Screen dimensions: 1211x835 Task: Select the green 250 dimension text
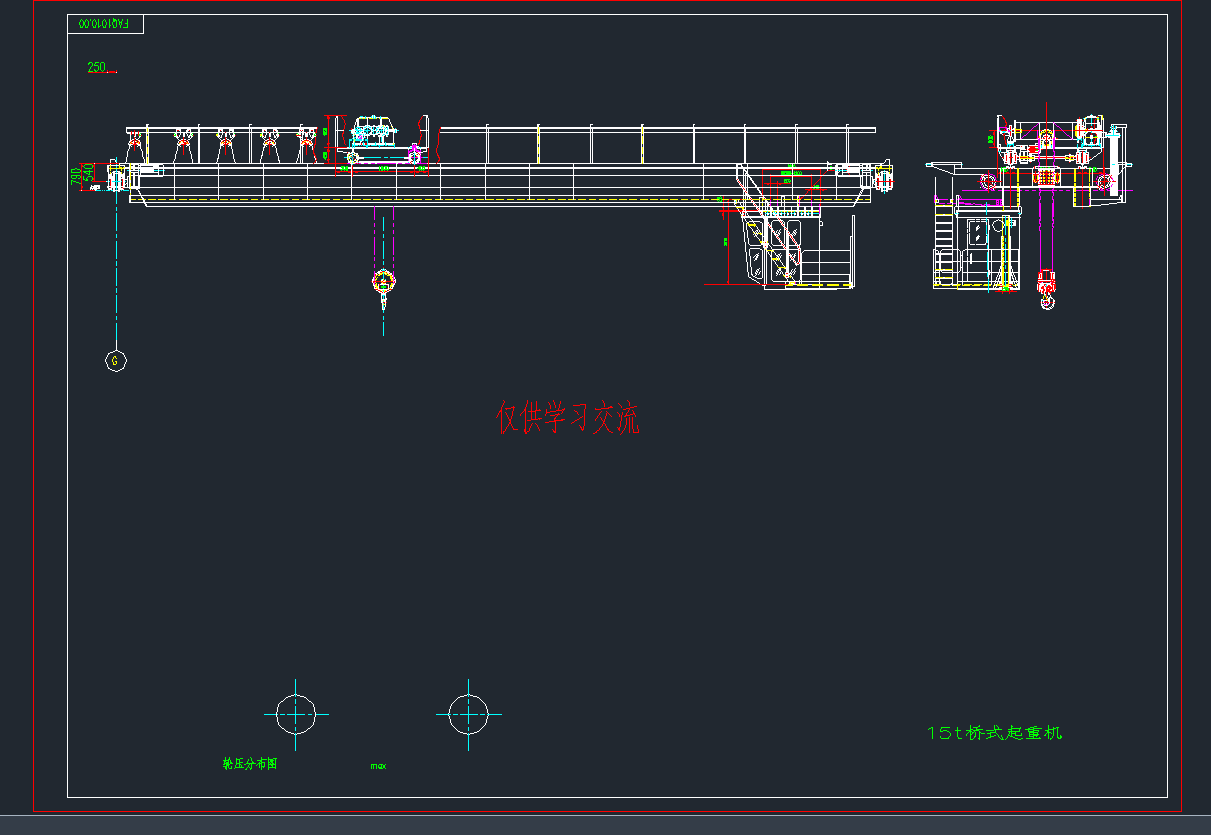(x=97, y=67)
